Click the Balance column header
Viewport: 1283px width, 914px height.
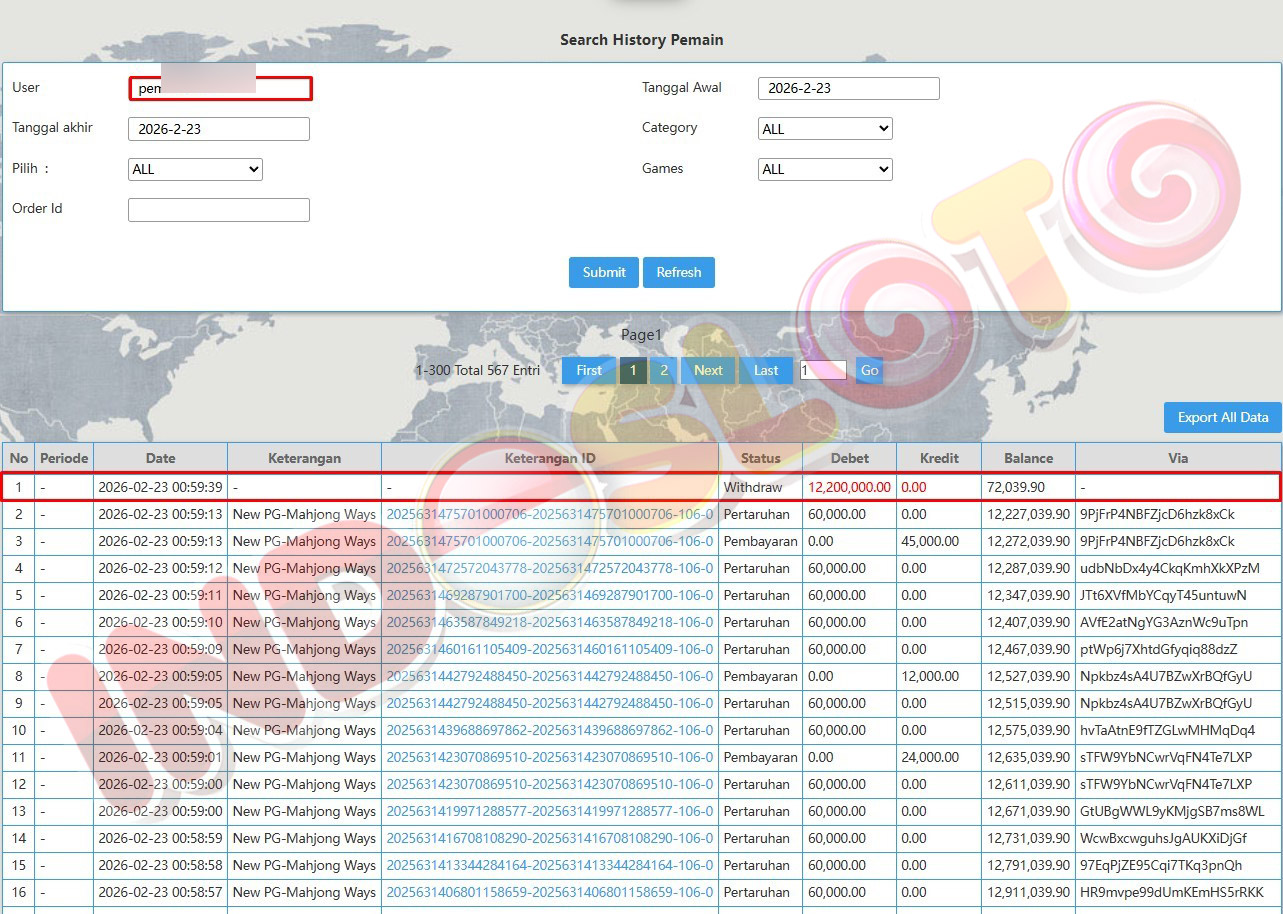1028,458
